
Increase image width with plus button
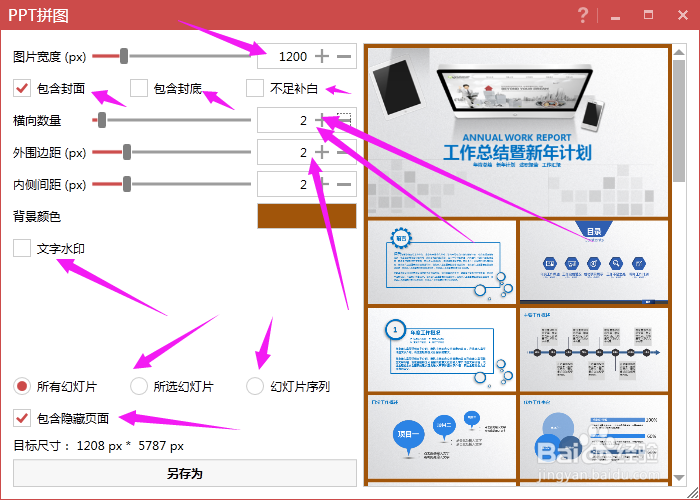click(x=322, y=56)
